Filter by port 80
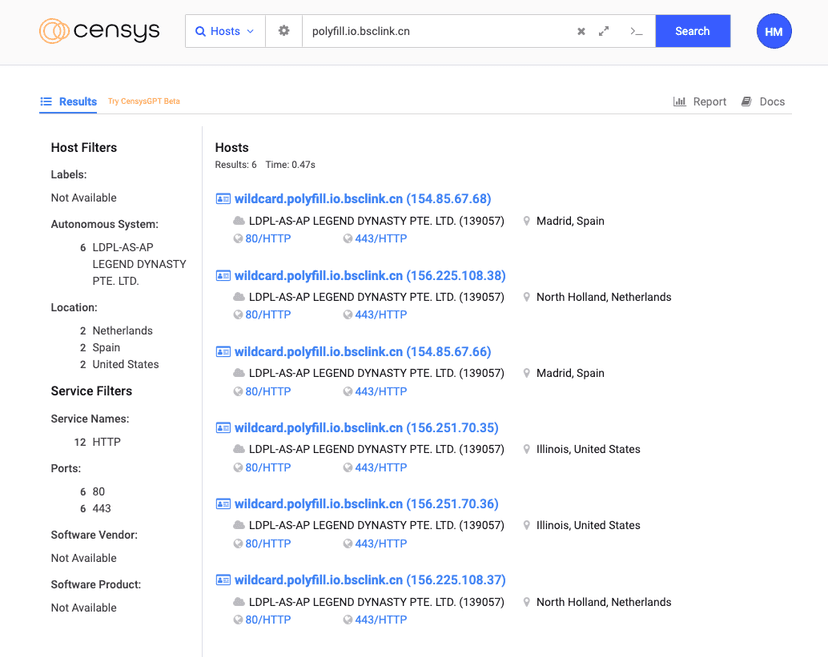Image resolution: width=828 pixels, height=657 pixels. pyautogui.click(x=99, y=492)
